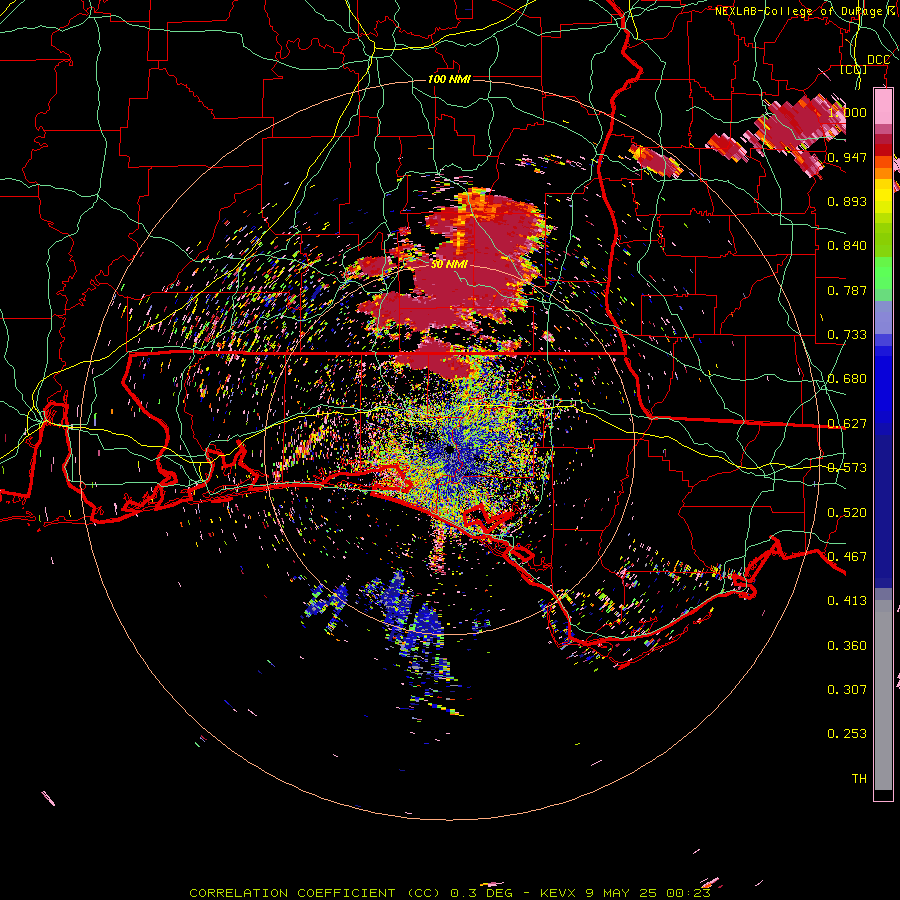
Task: Pick the gray segment of the color bar
Action: [883, 695]
